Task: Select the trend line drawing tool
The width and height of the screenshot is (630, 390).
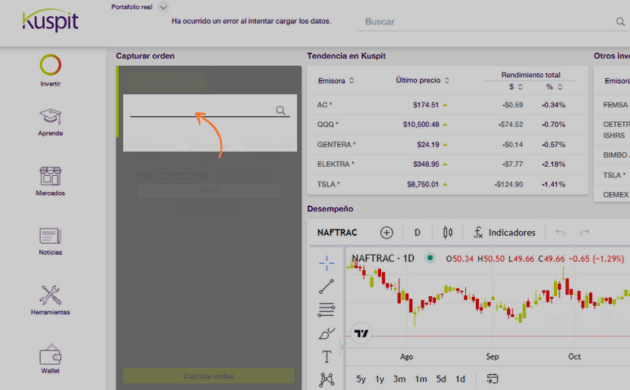Action: (326, 286)
